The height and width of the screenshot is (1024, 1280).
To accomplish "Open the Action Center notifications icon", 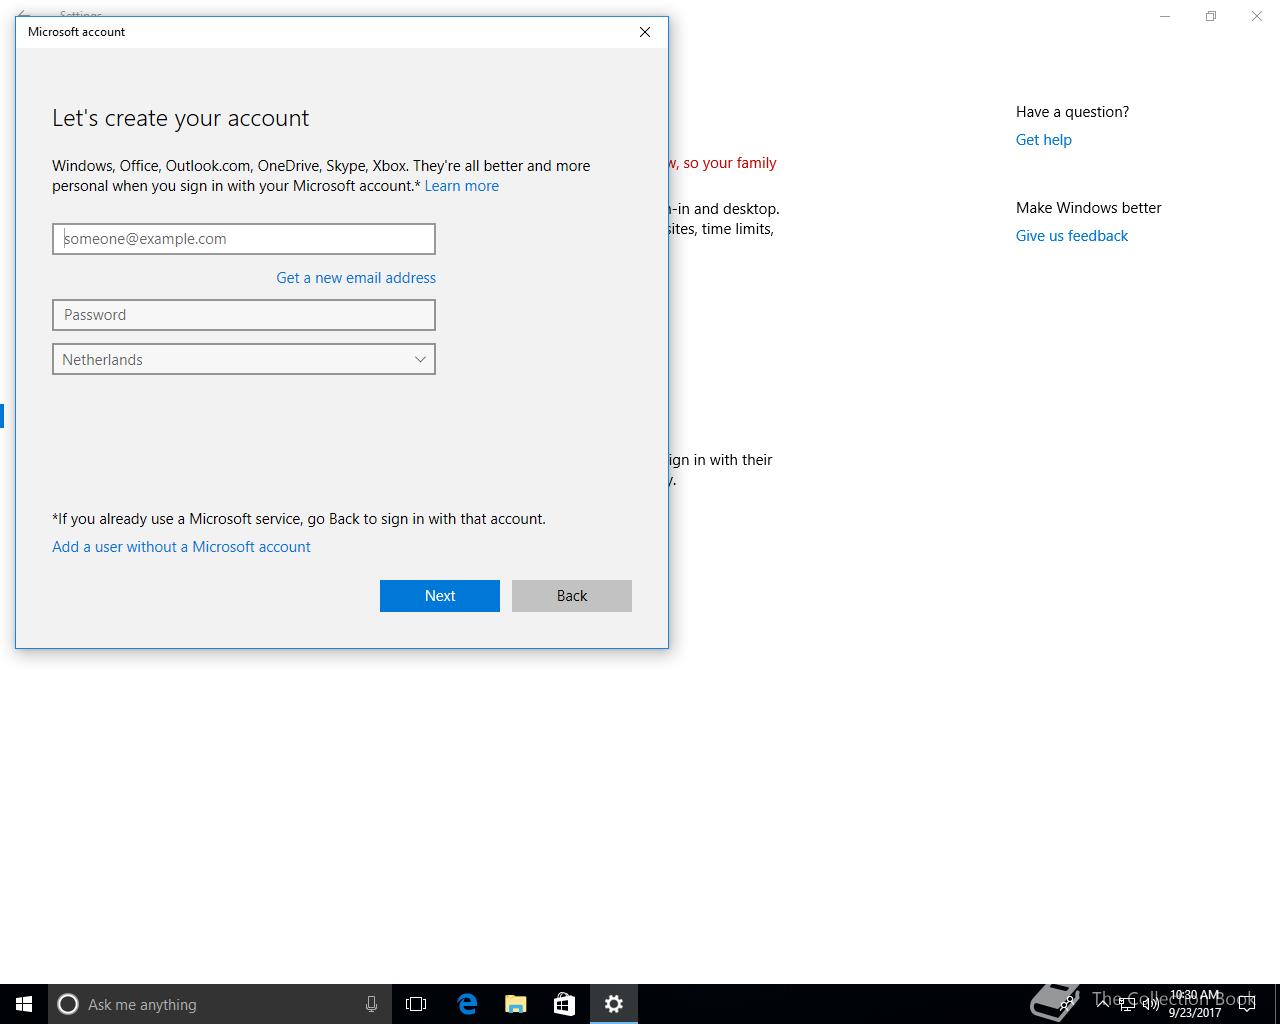I will pyautogui.click(x=1246, y=1004).
